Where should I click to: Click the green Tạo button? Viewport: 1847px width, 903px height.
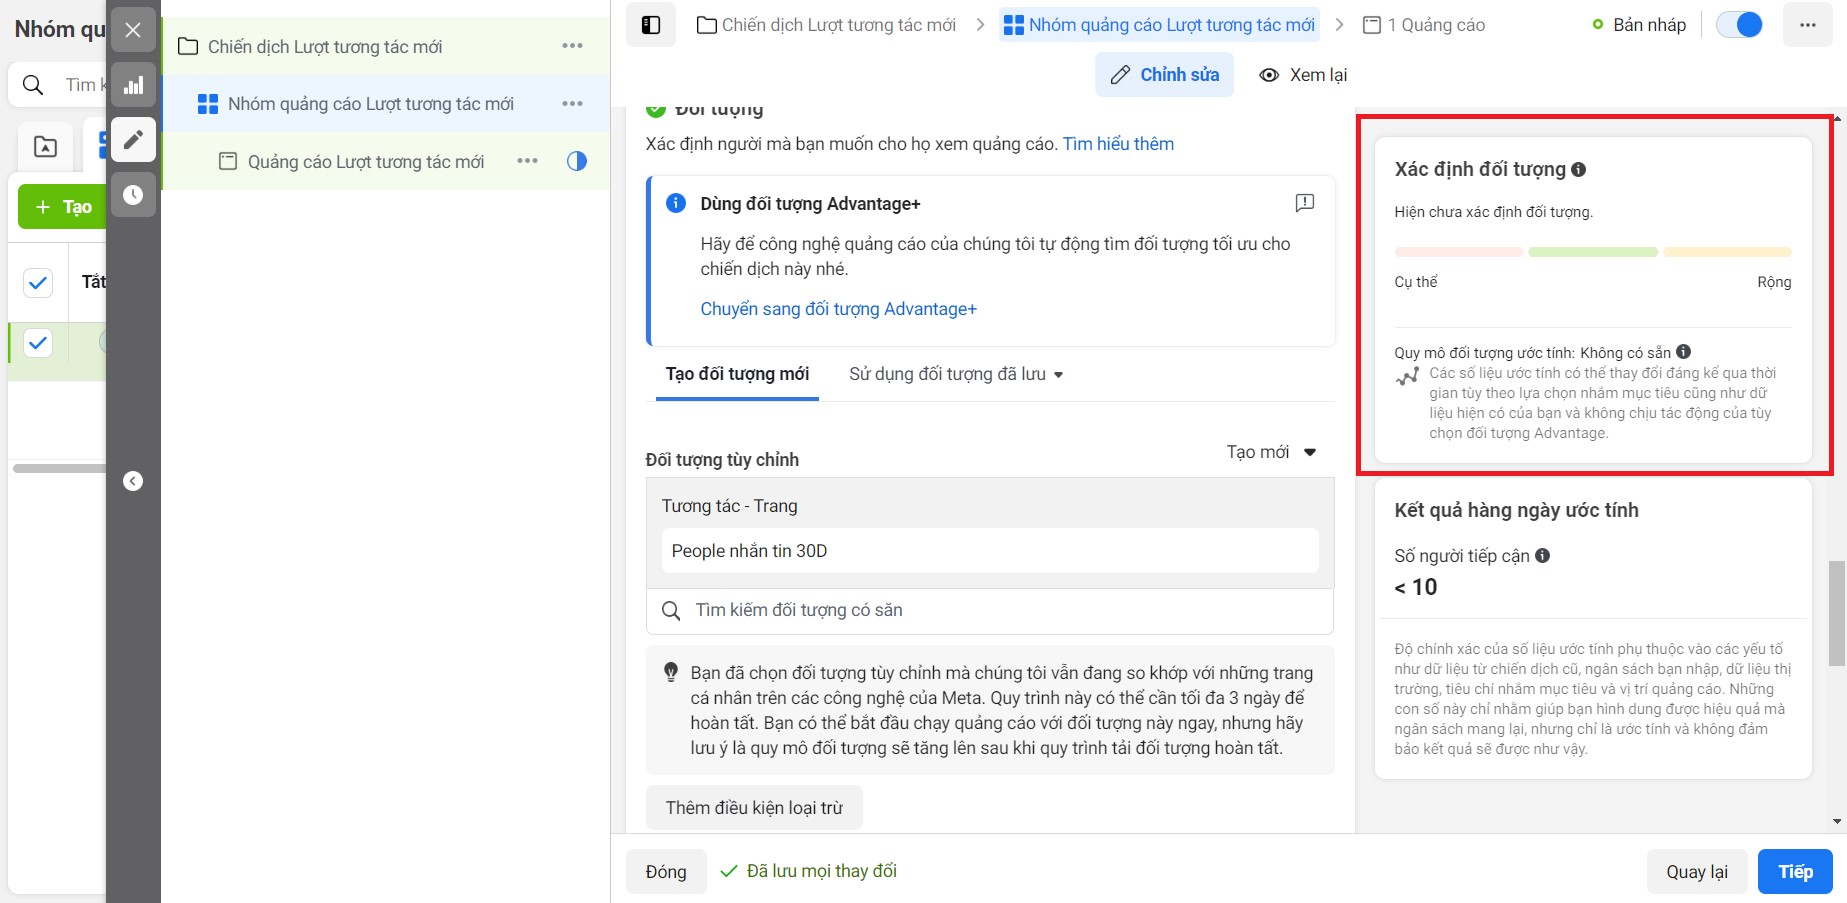point(62,207)
